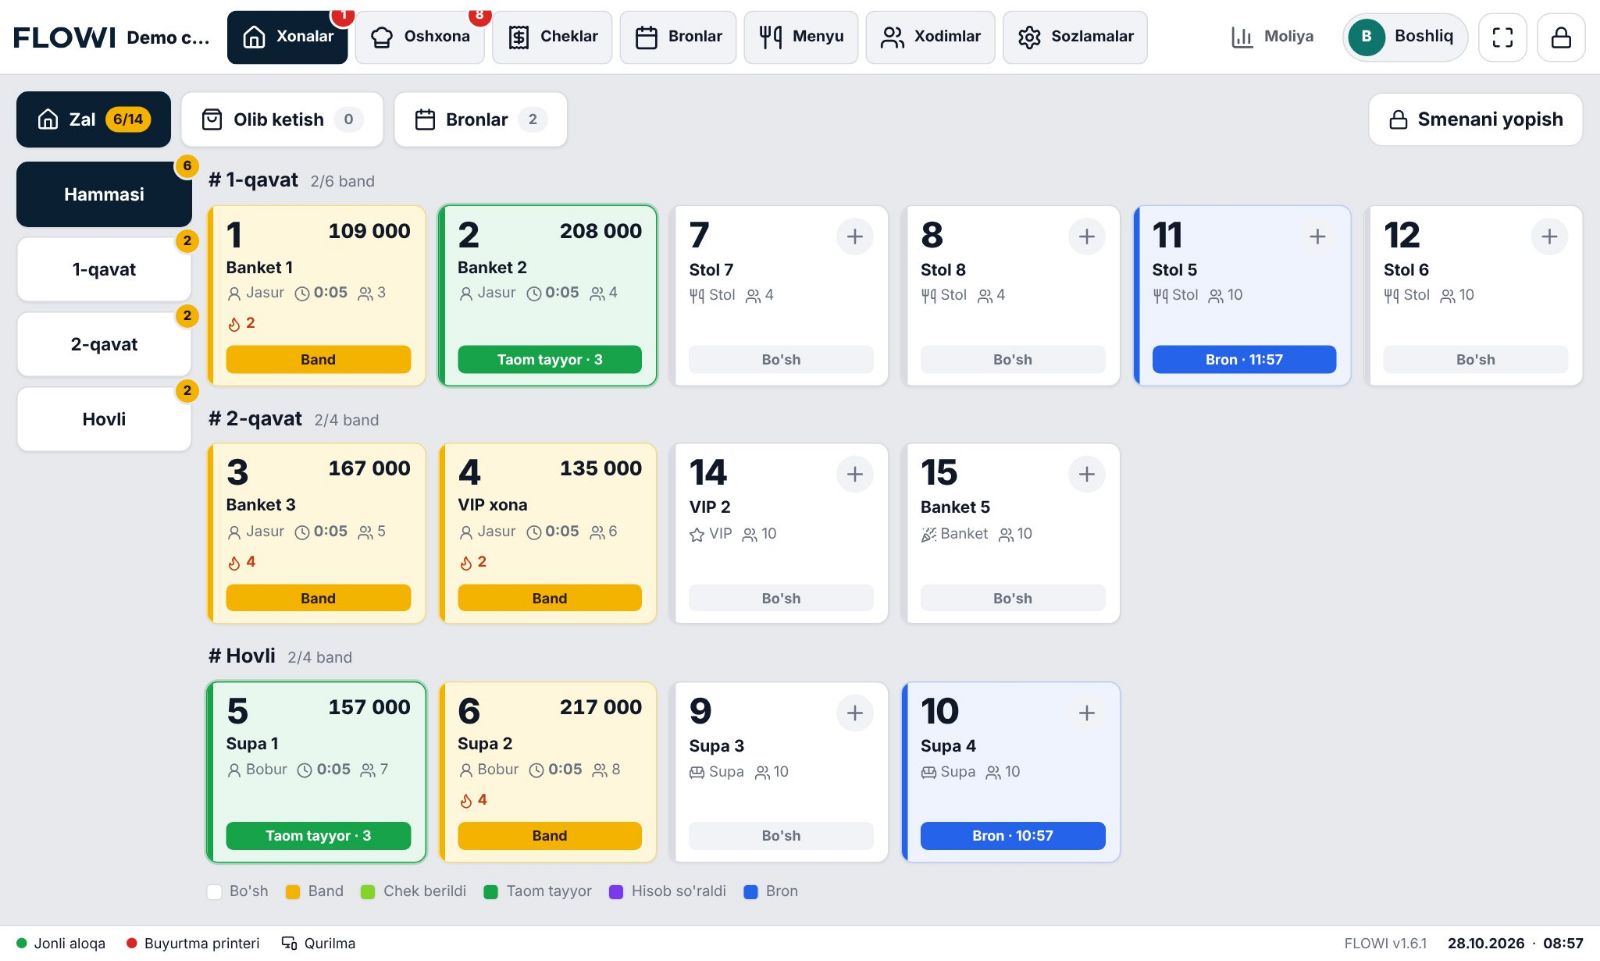This screenshot has width=1600, height=961.
Task: Click Buyurtma printeri status indicator
Action: click(x=193, y=943)
